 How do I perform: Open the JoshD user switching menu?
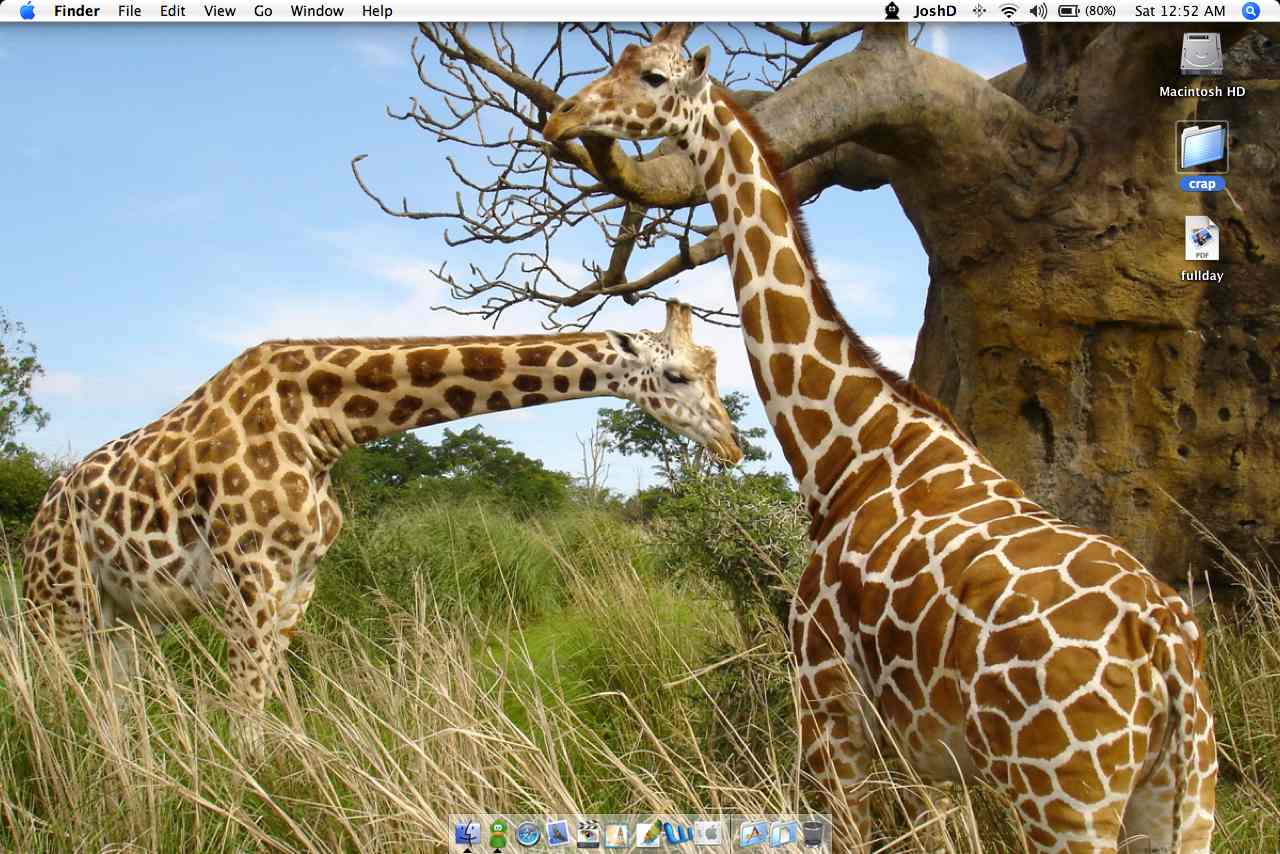[935, 11]
